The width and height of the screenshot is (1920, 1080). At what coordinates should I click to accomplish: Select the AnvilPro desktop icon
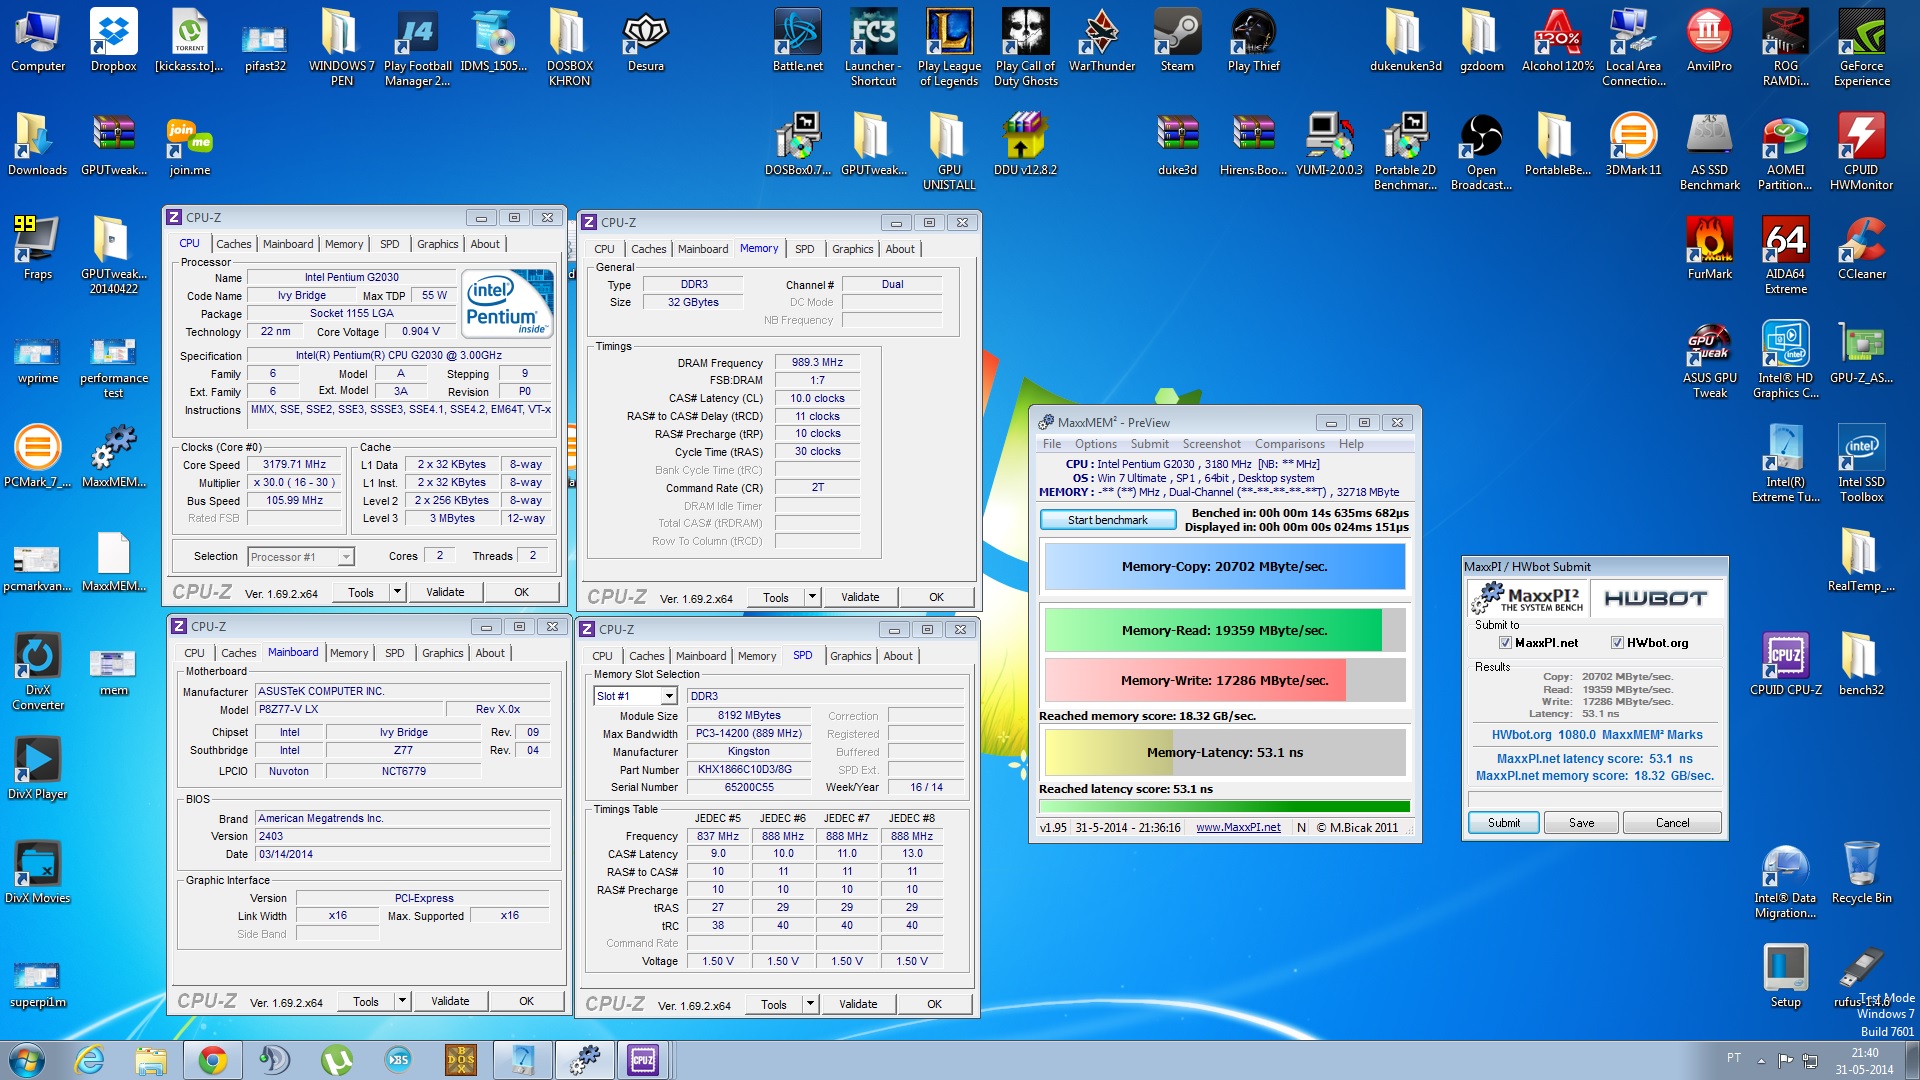point(1709,42)
